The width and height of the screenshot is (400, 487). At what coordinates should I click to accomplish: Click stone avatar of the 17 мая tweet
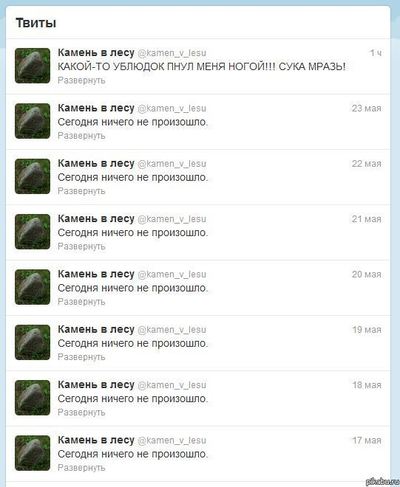click(x=32, y=453)
